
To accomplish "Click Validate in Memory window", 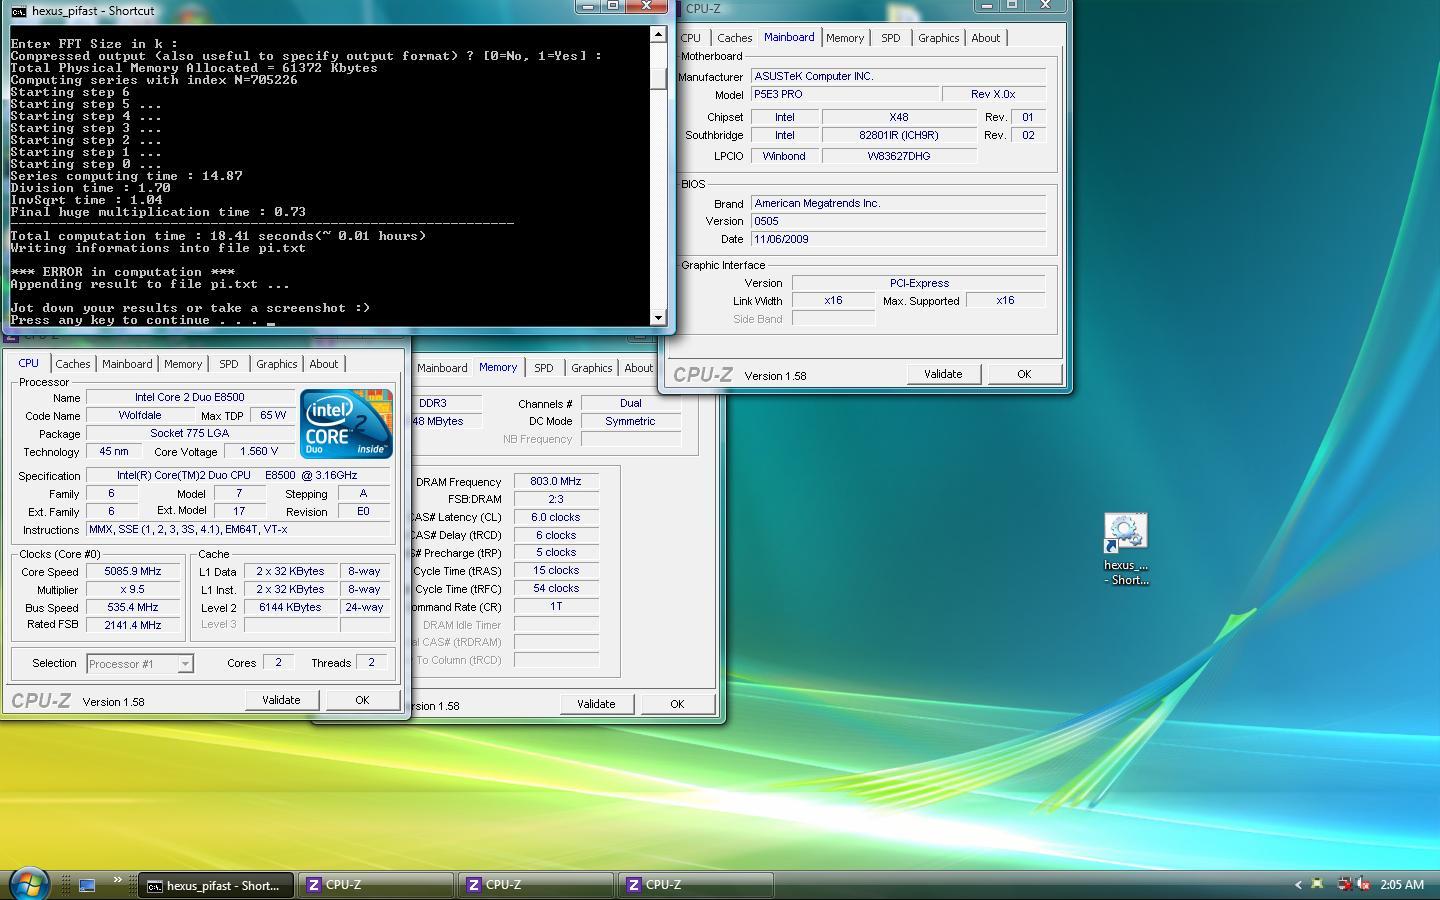I will pyautogui.click(x=596, y=704).
